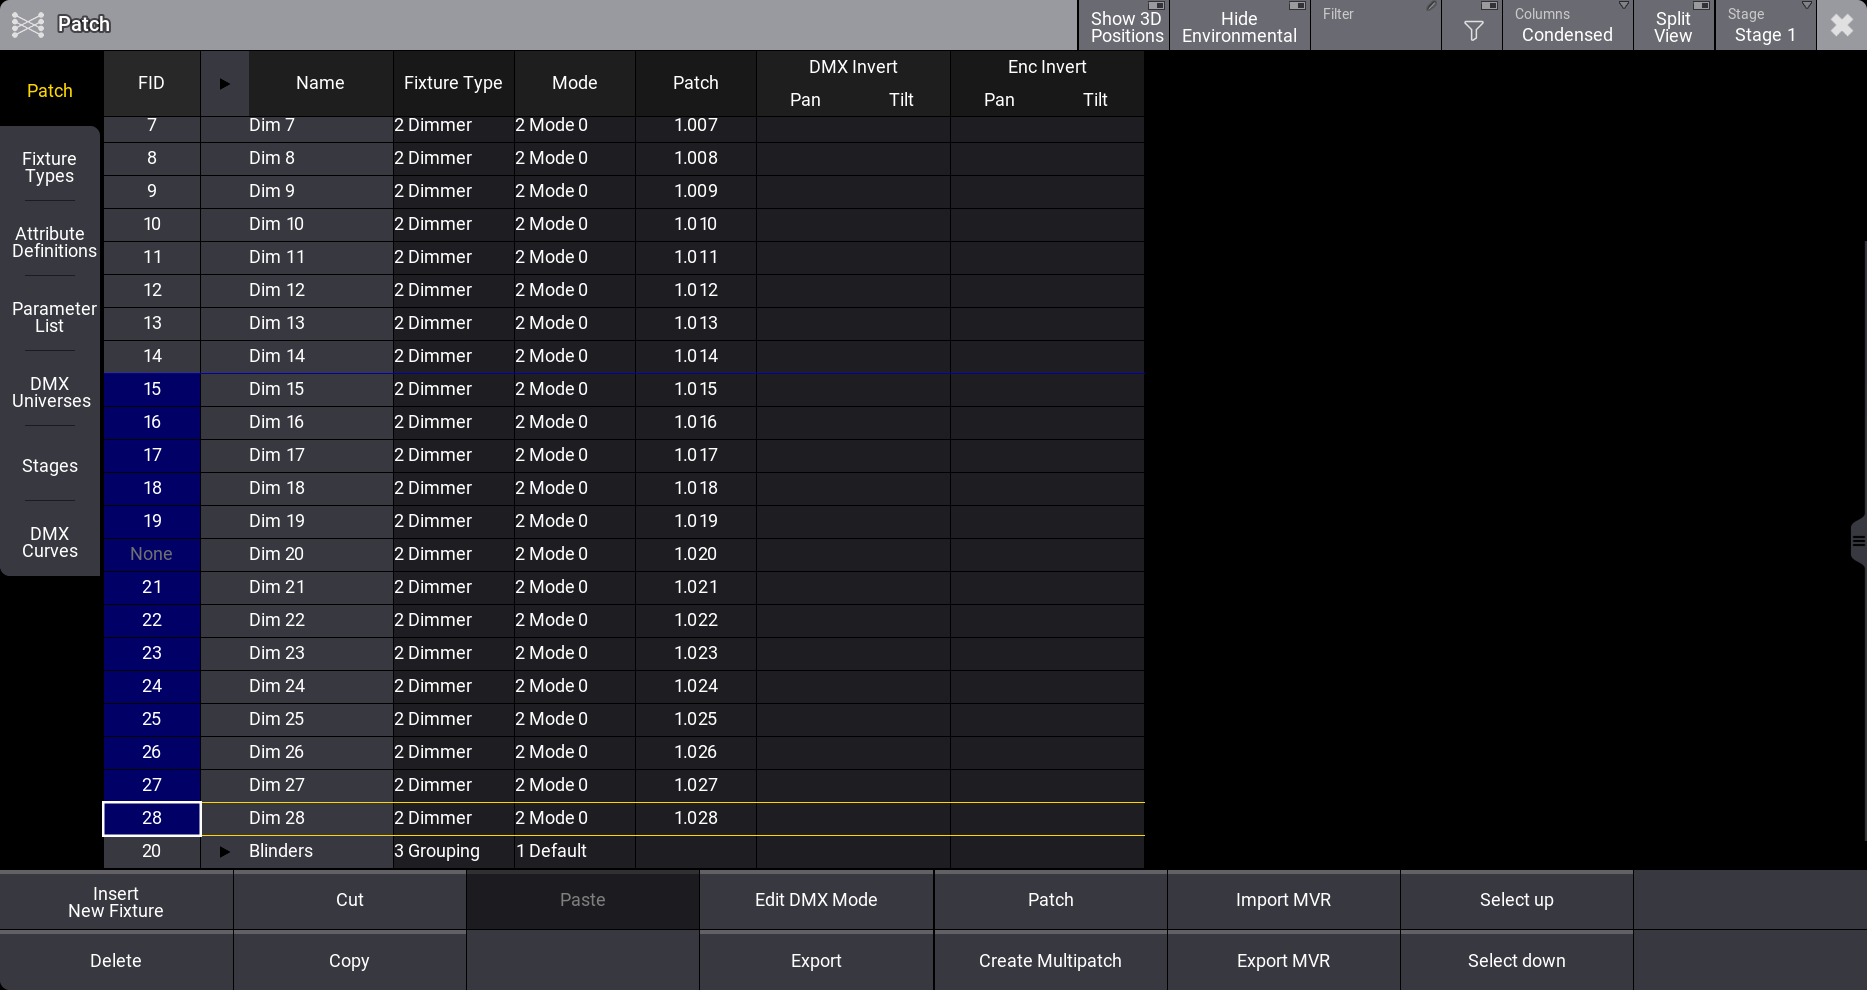
Task: Expand the Blinders grouping row
Action: point(224,852)
